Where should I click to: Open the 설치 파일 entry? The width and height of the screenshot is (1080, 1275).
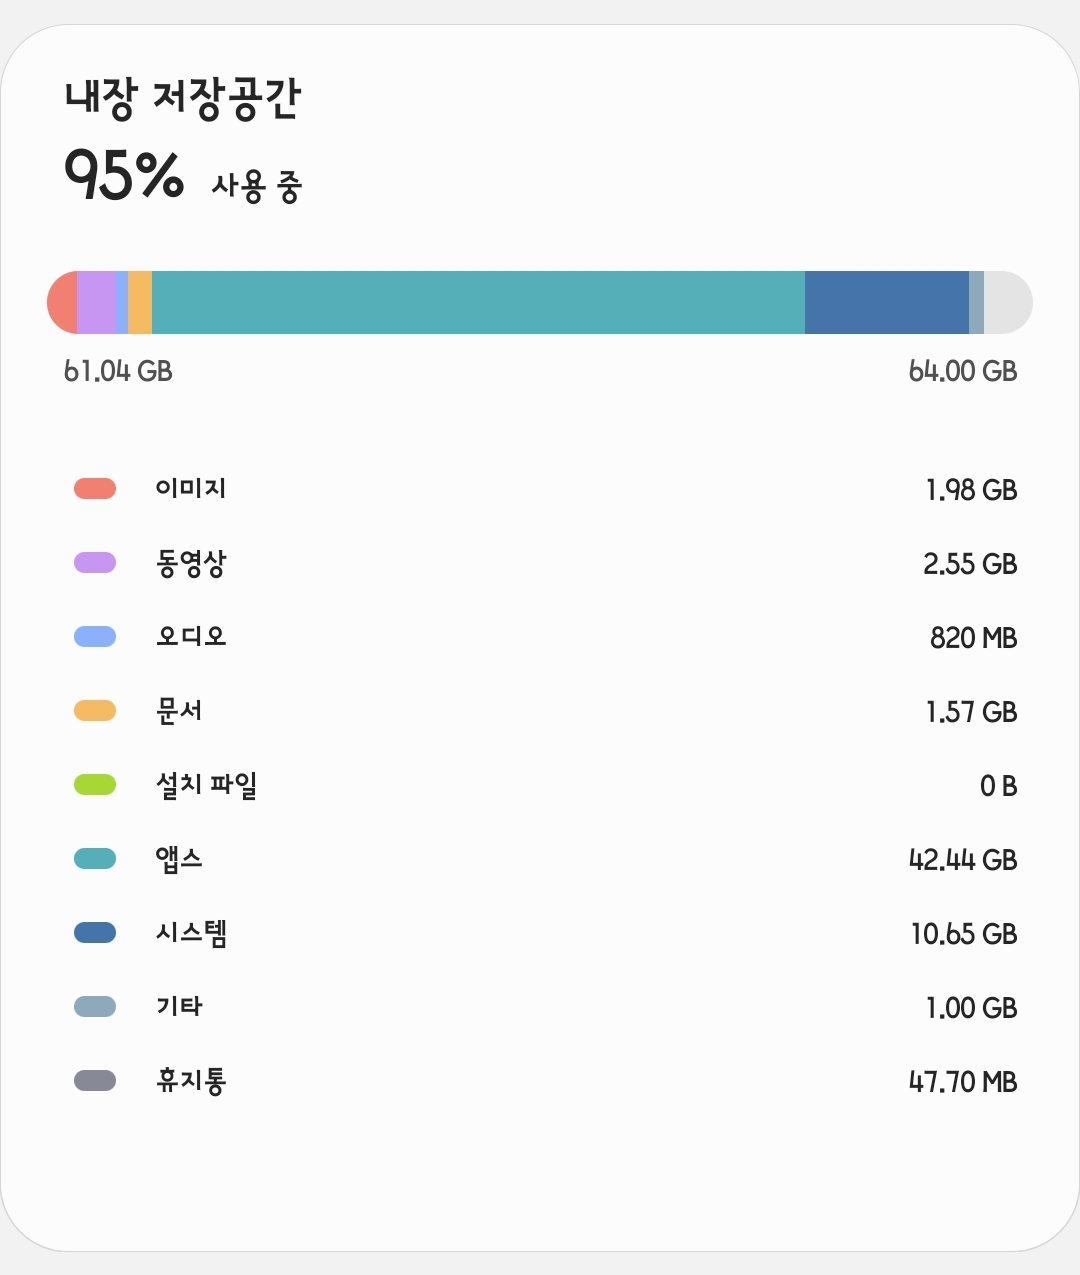pos(540,785)
